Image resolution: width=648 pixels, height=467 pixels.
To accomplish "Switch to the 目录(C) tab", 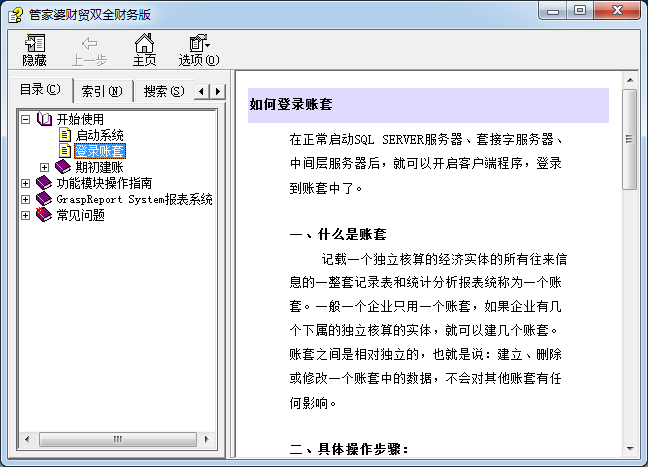I will click(x=40, y=89).
